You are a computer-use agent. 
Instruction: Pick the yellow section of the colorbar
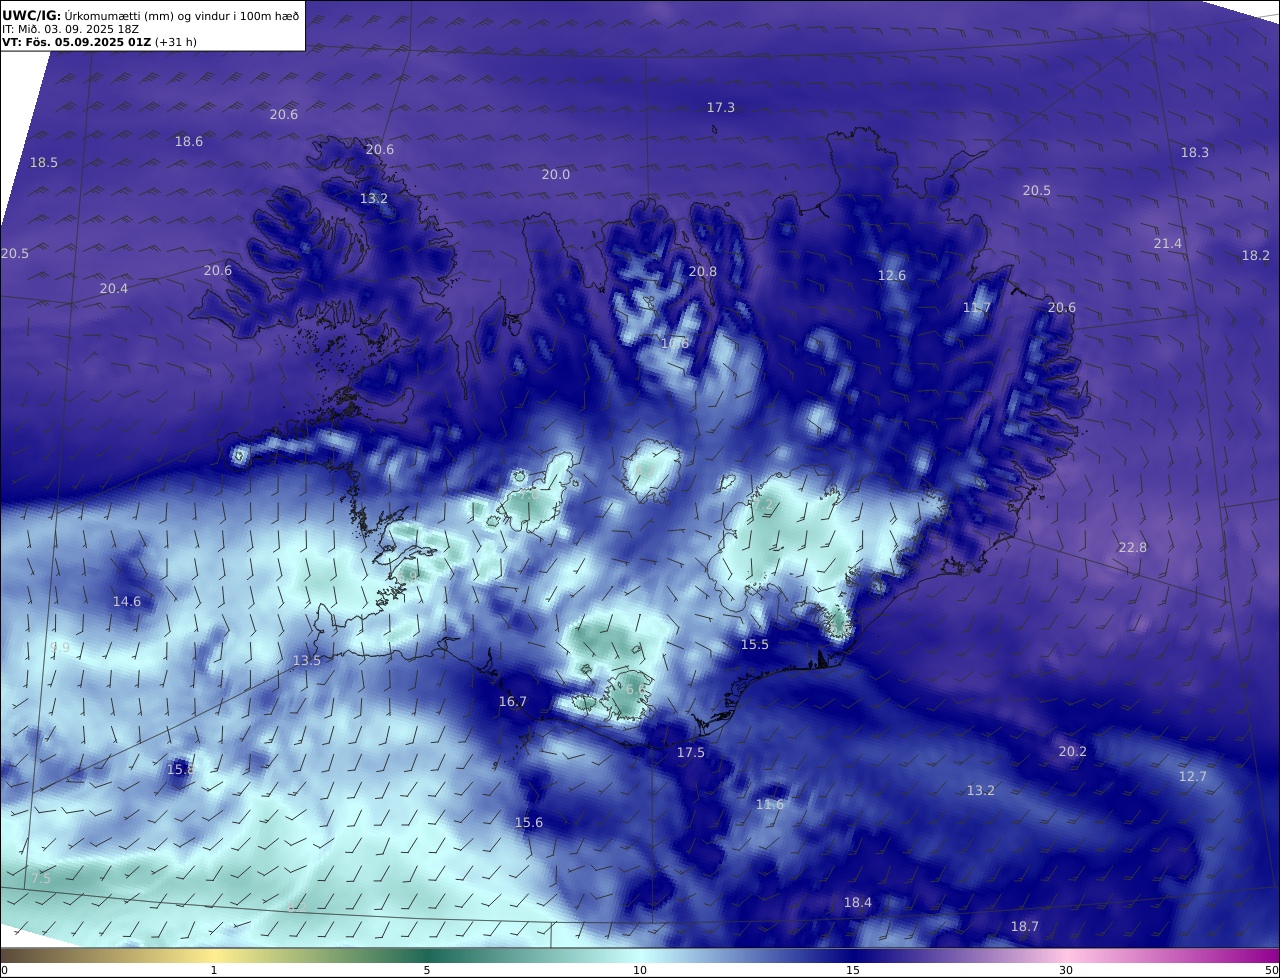click(215, 955)
